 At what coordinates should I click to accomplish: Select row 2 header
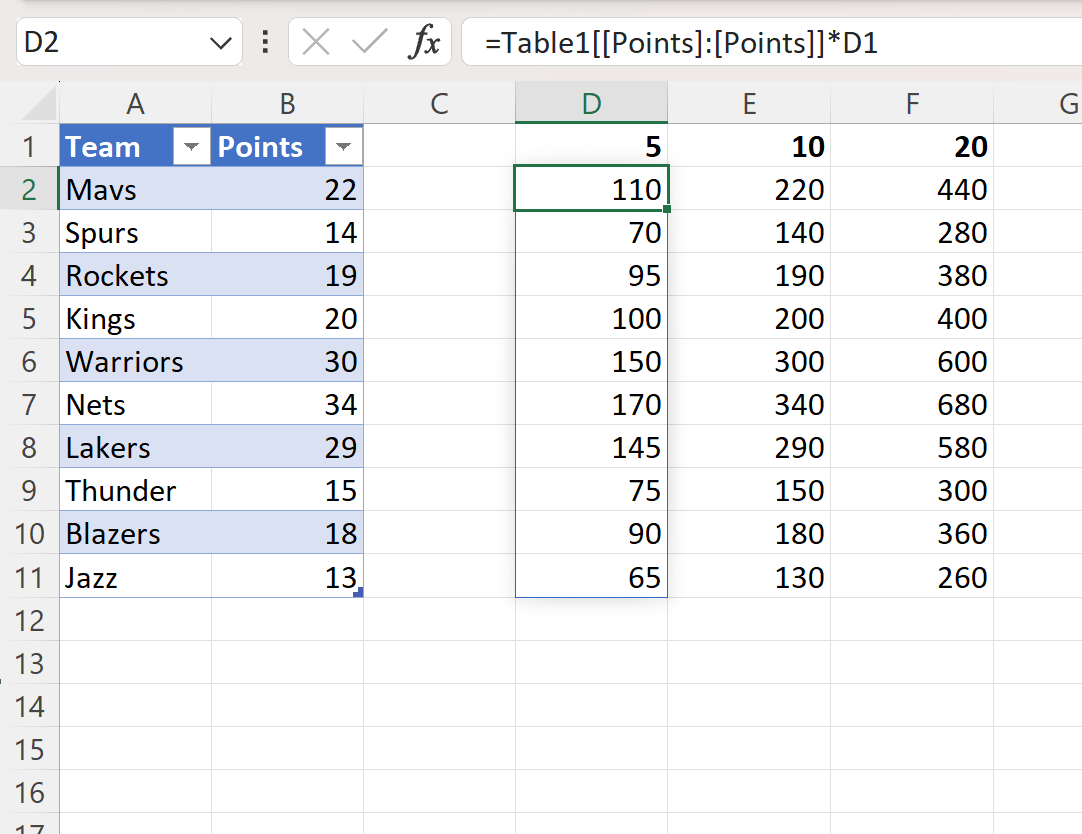[29, 189]
